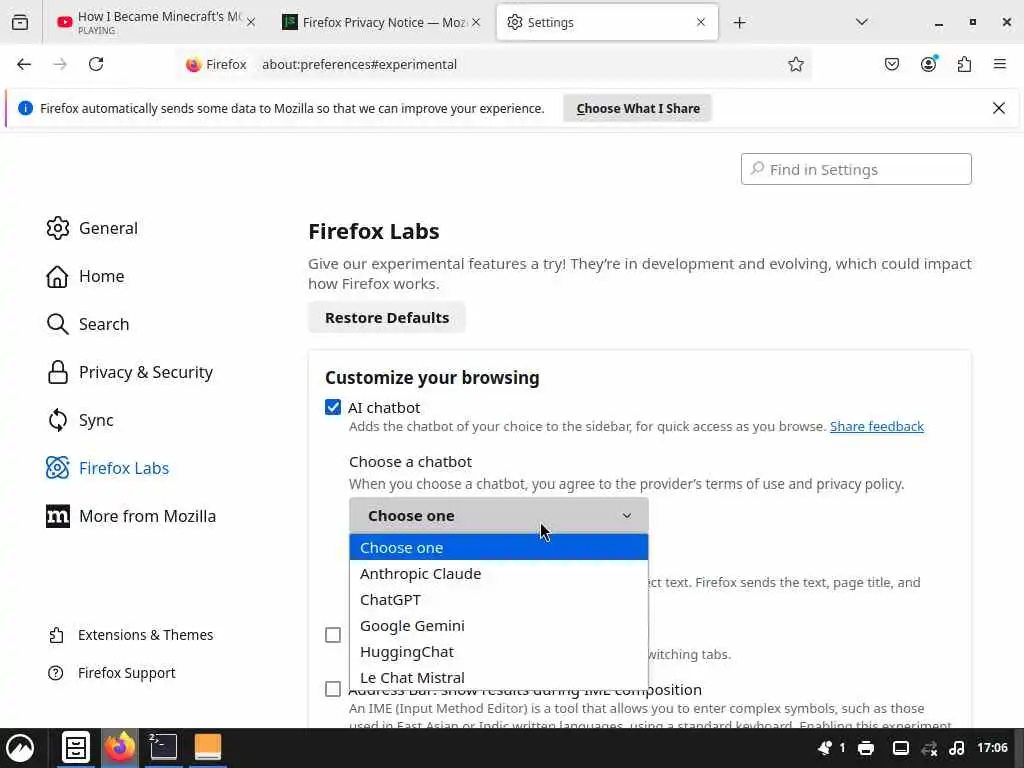Screen dimensions: 1024x768
Task: Open Privacy & Security settings
Action: (x=130, y=372)
